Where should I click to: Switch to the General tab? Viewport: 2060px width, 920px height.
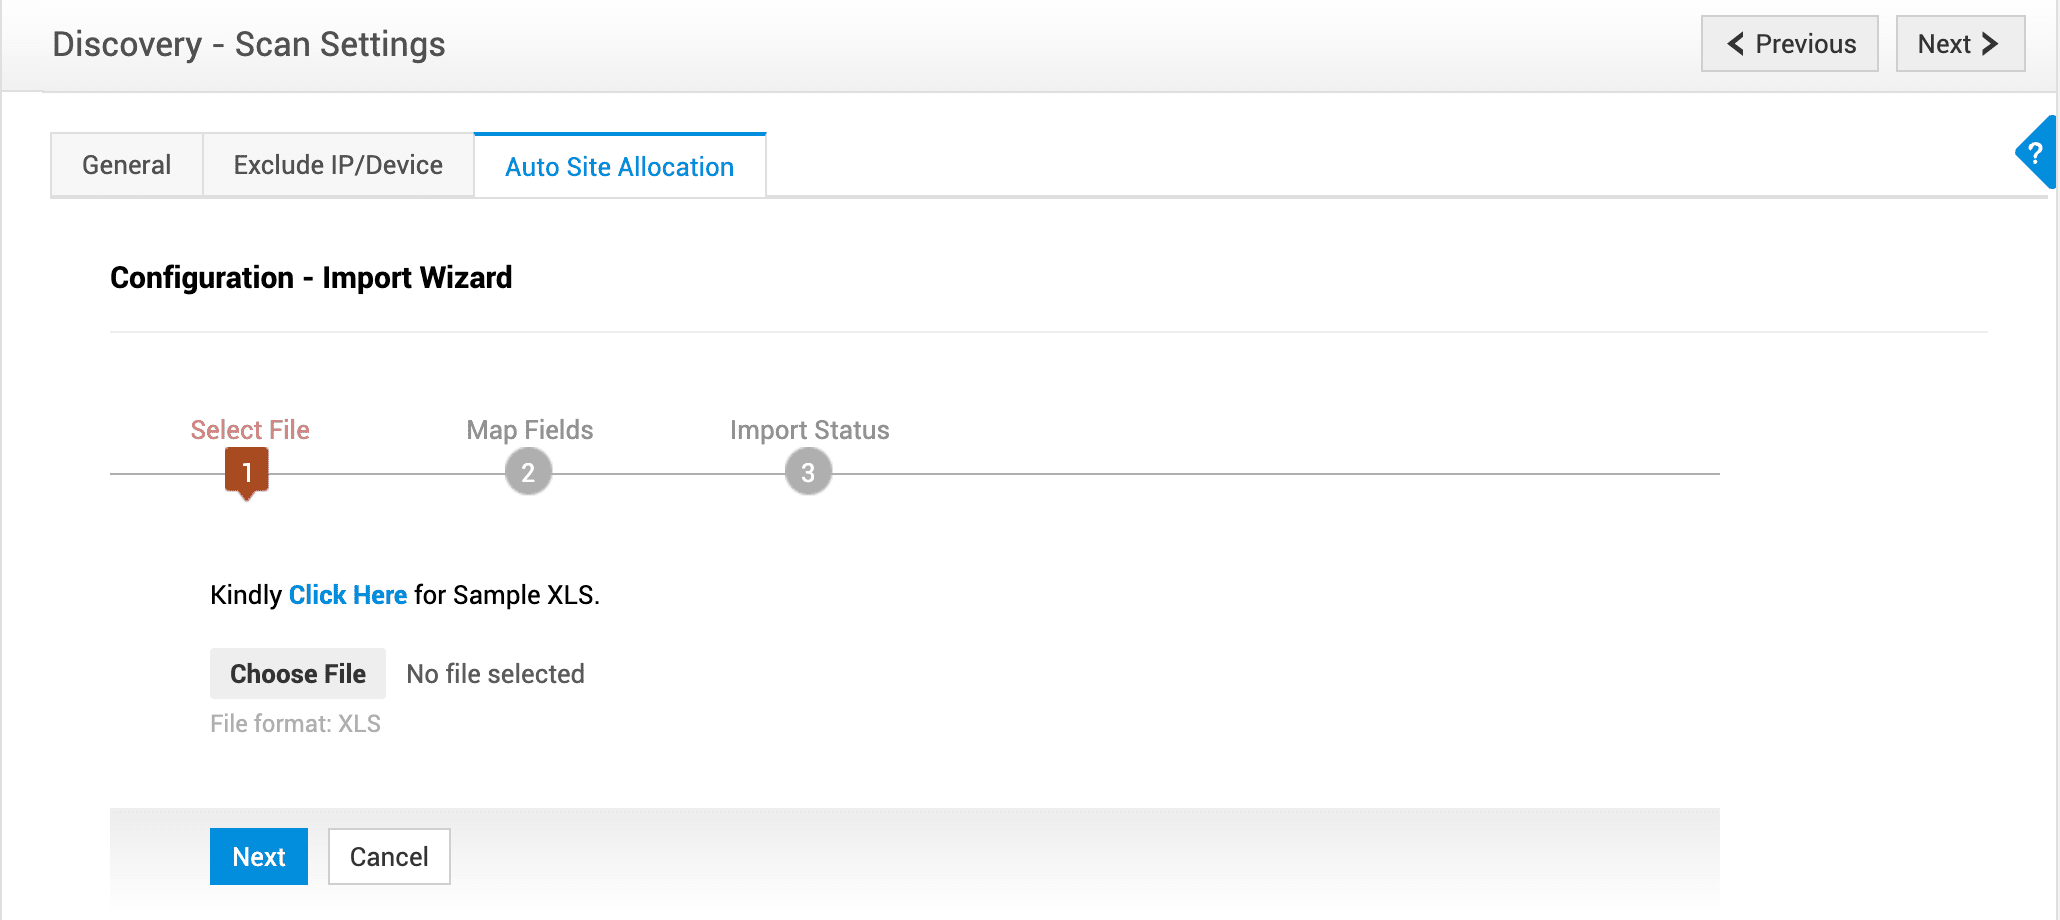point(127,165)
